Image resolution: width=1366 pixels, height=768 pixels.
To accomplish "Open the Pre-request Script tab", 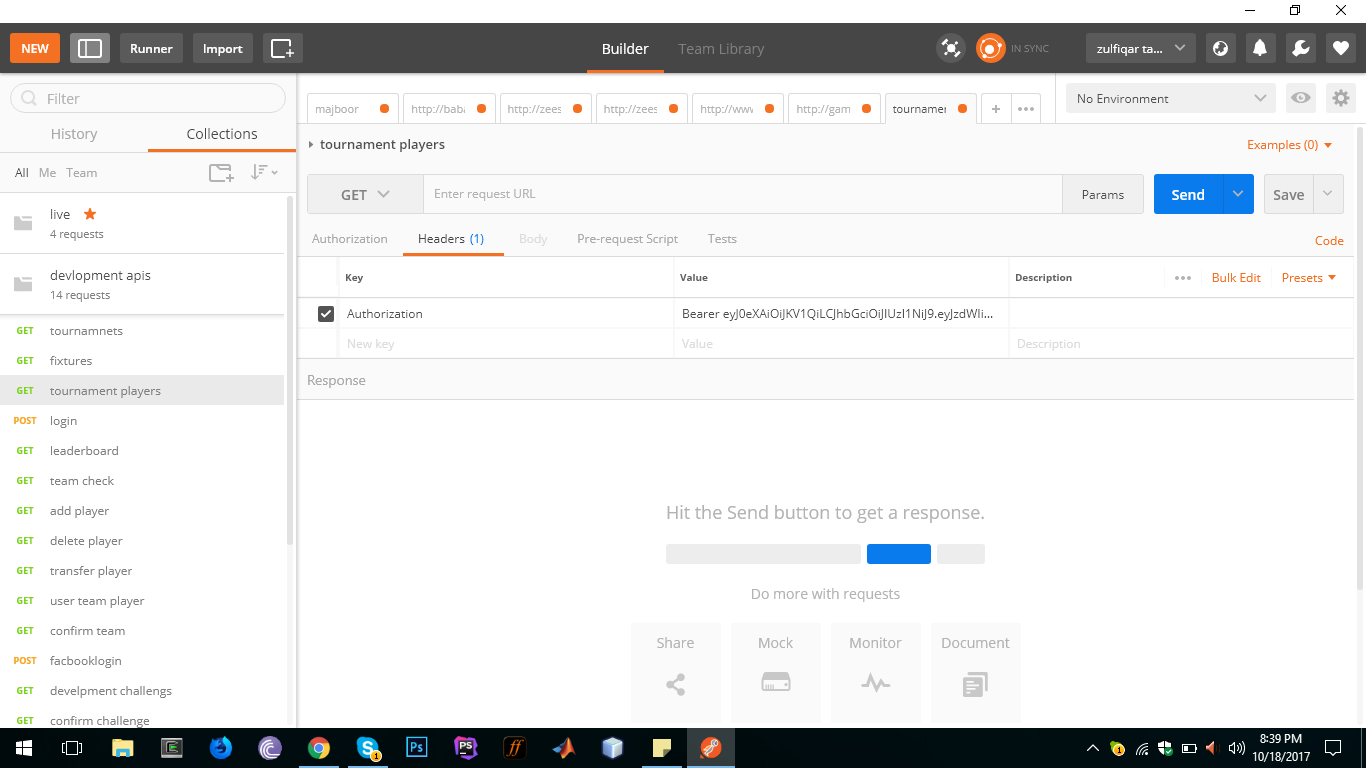I will click(x=627, y=239).
